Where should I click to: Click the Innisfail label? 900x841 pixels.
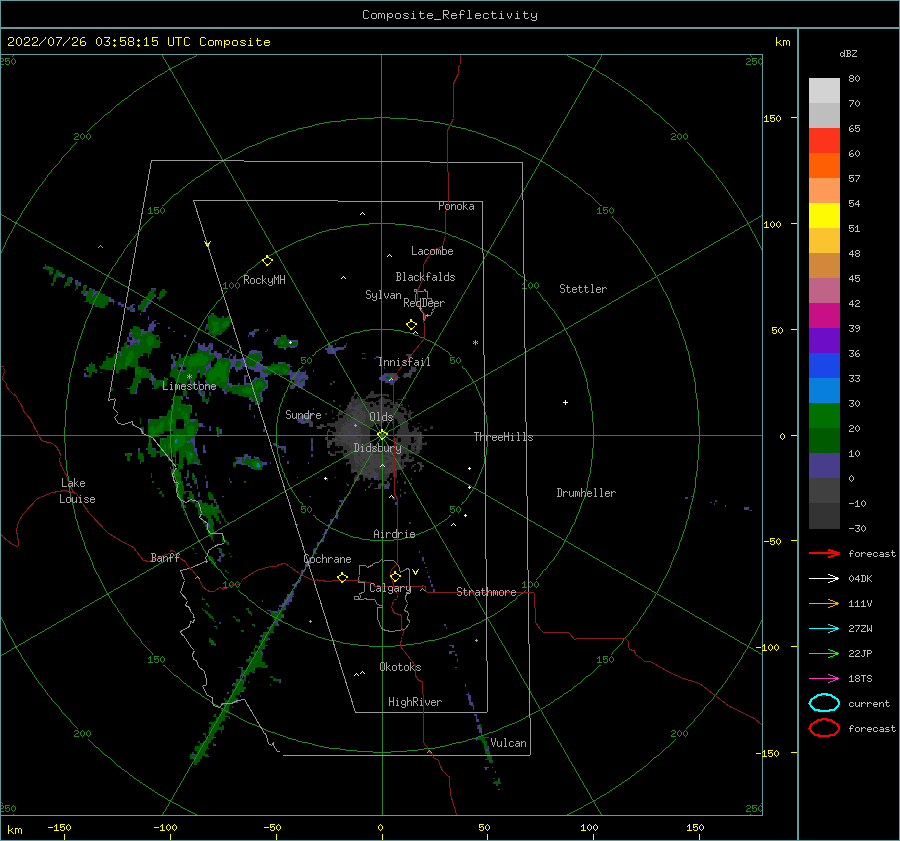[x=404, y=362]
